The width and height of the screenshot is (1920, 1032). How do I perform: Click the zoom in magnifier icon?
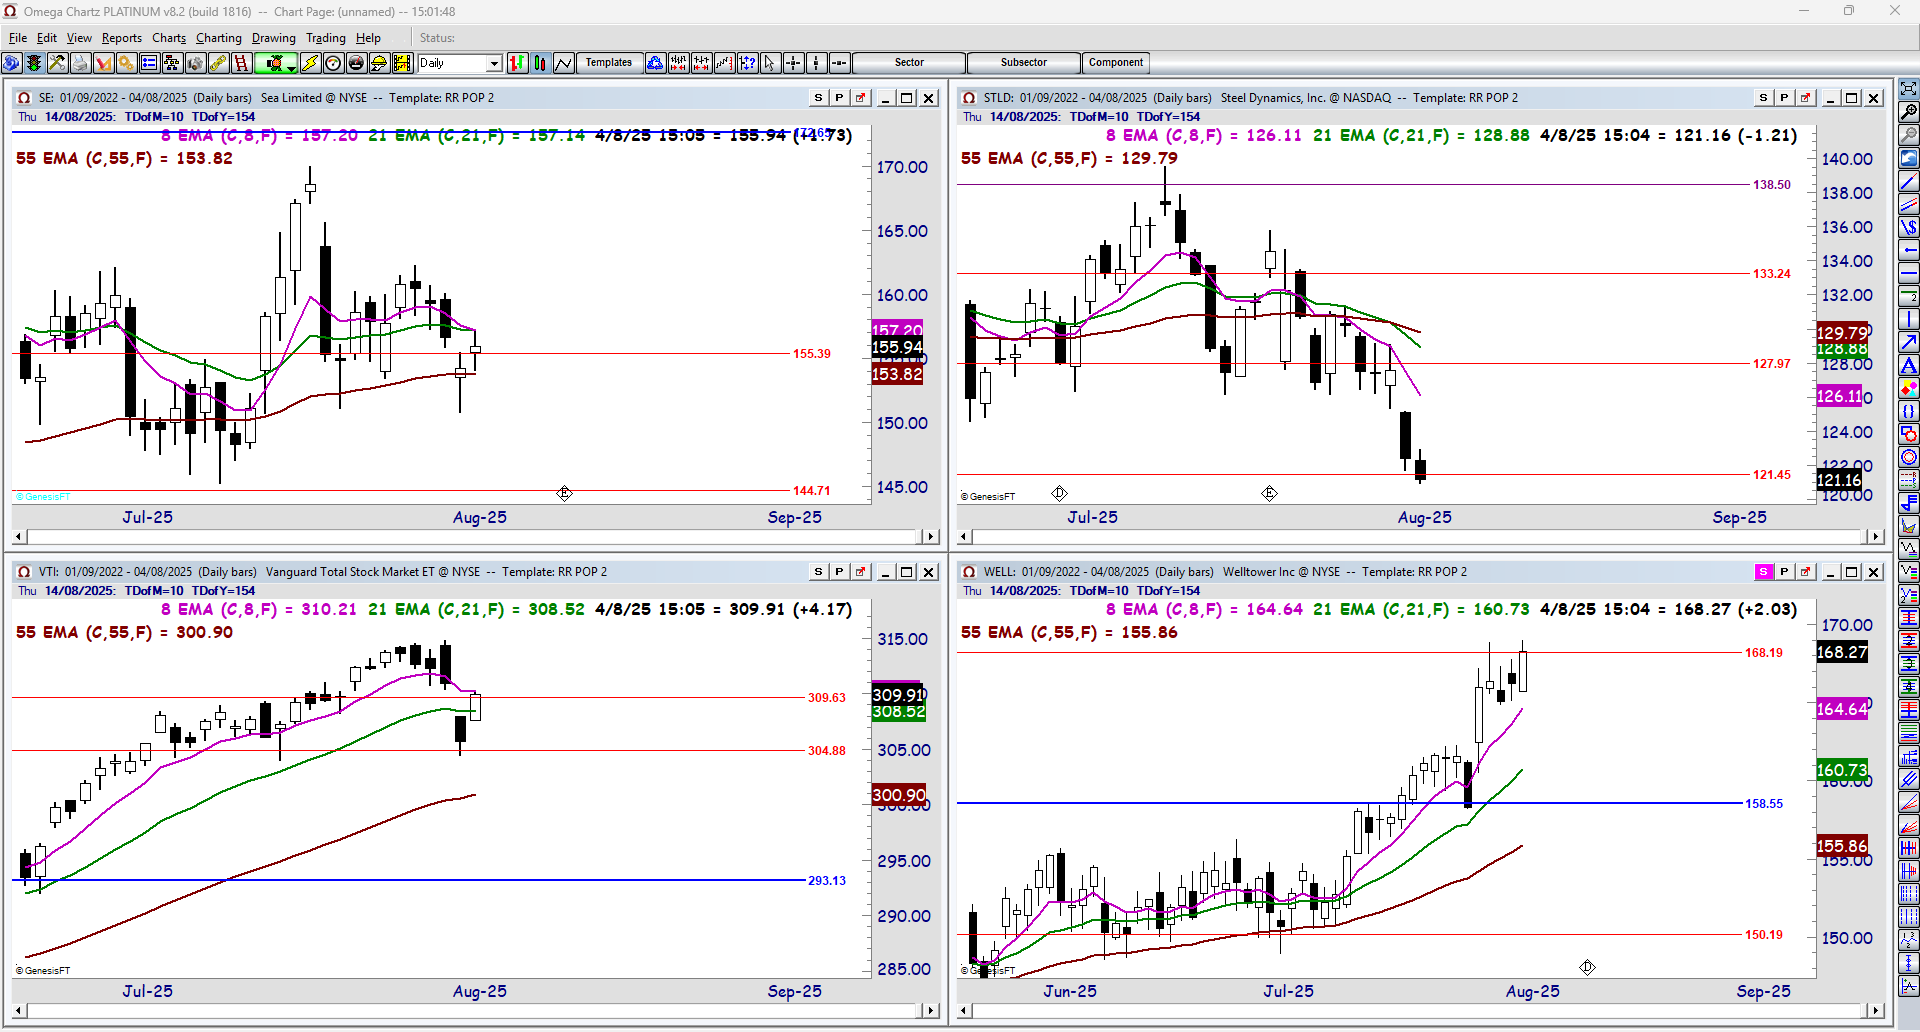point(1909,112)
